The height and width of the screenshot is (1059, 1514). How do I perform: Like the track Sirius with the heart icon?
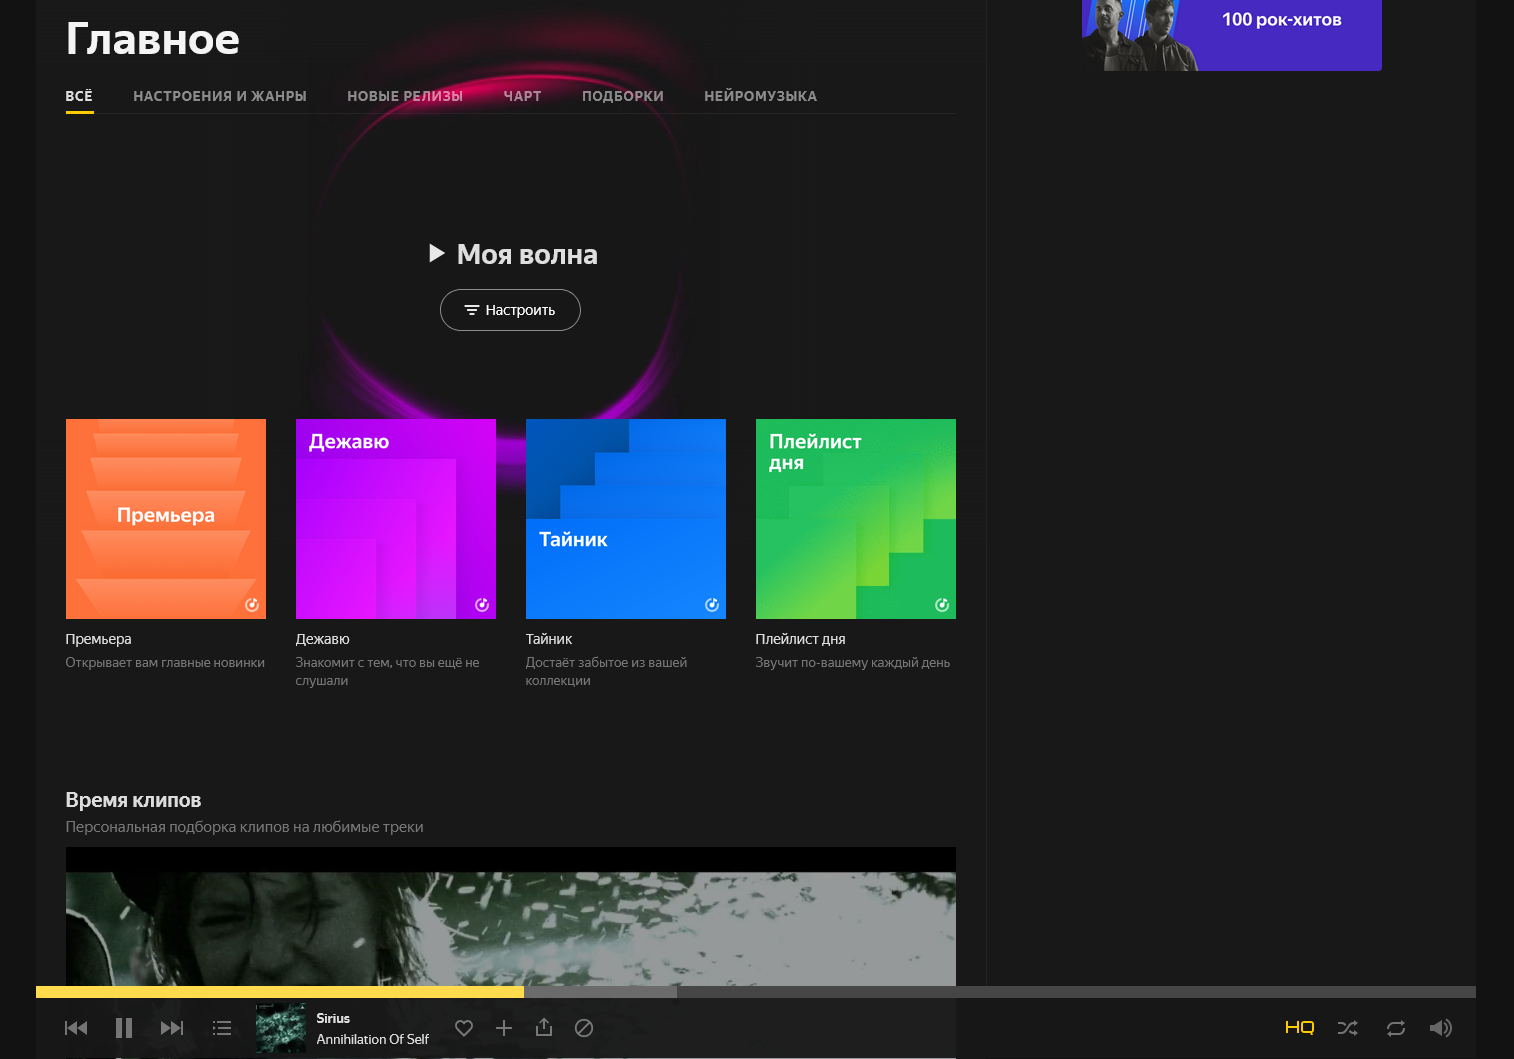pyautogui.click(x=464, y=1028)
